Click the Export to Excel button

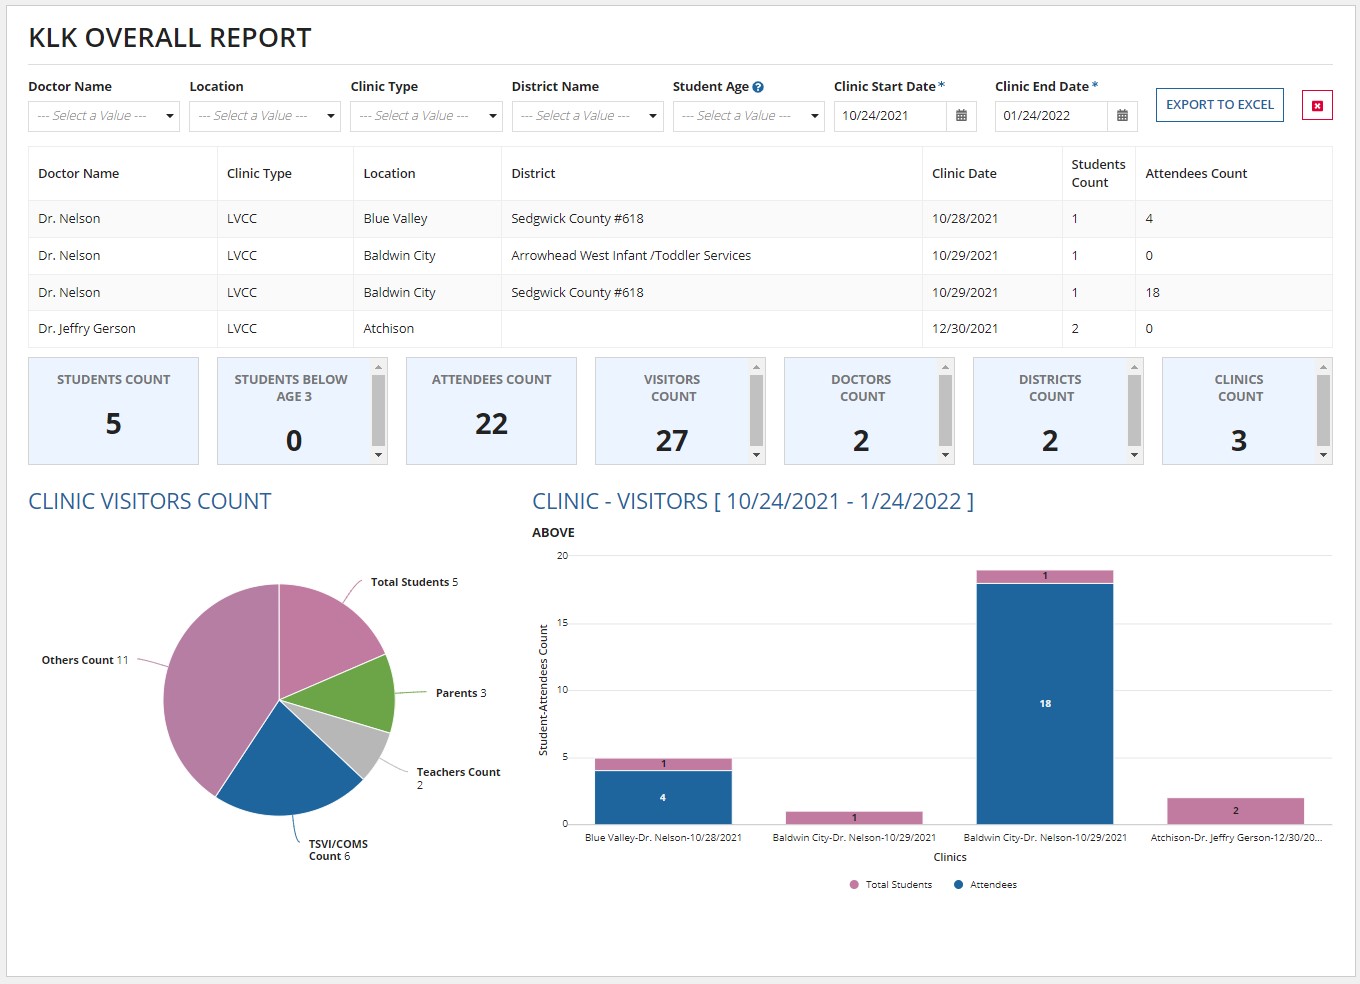[1219, 105]
